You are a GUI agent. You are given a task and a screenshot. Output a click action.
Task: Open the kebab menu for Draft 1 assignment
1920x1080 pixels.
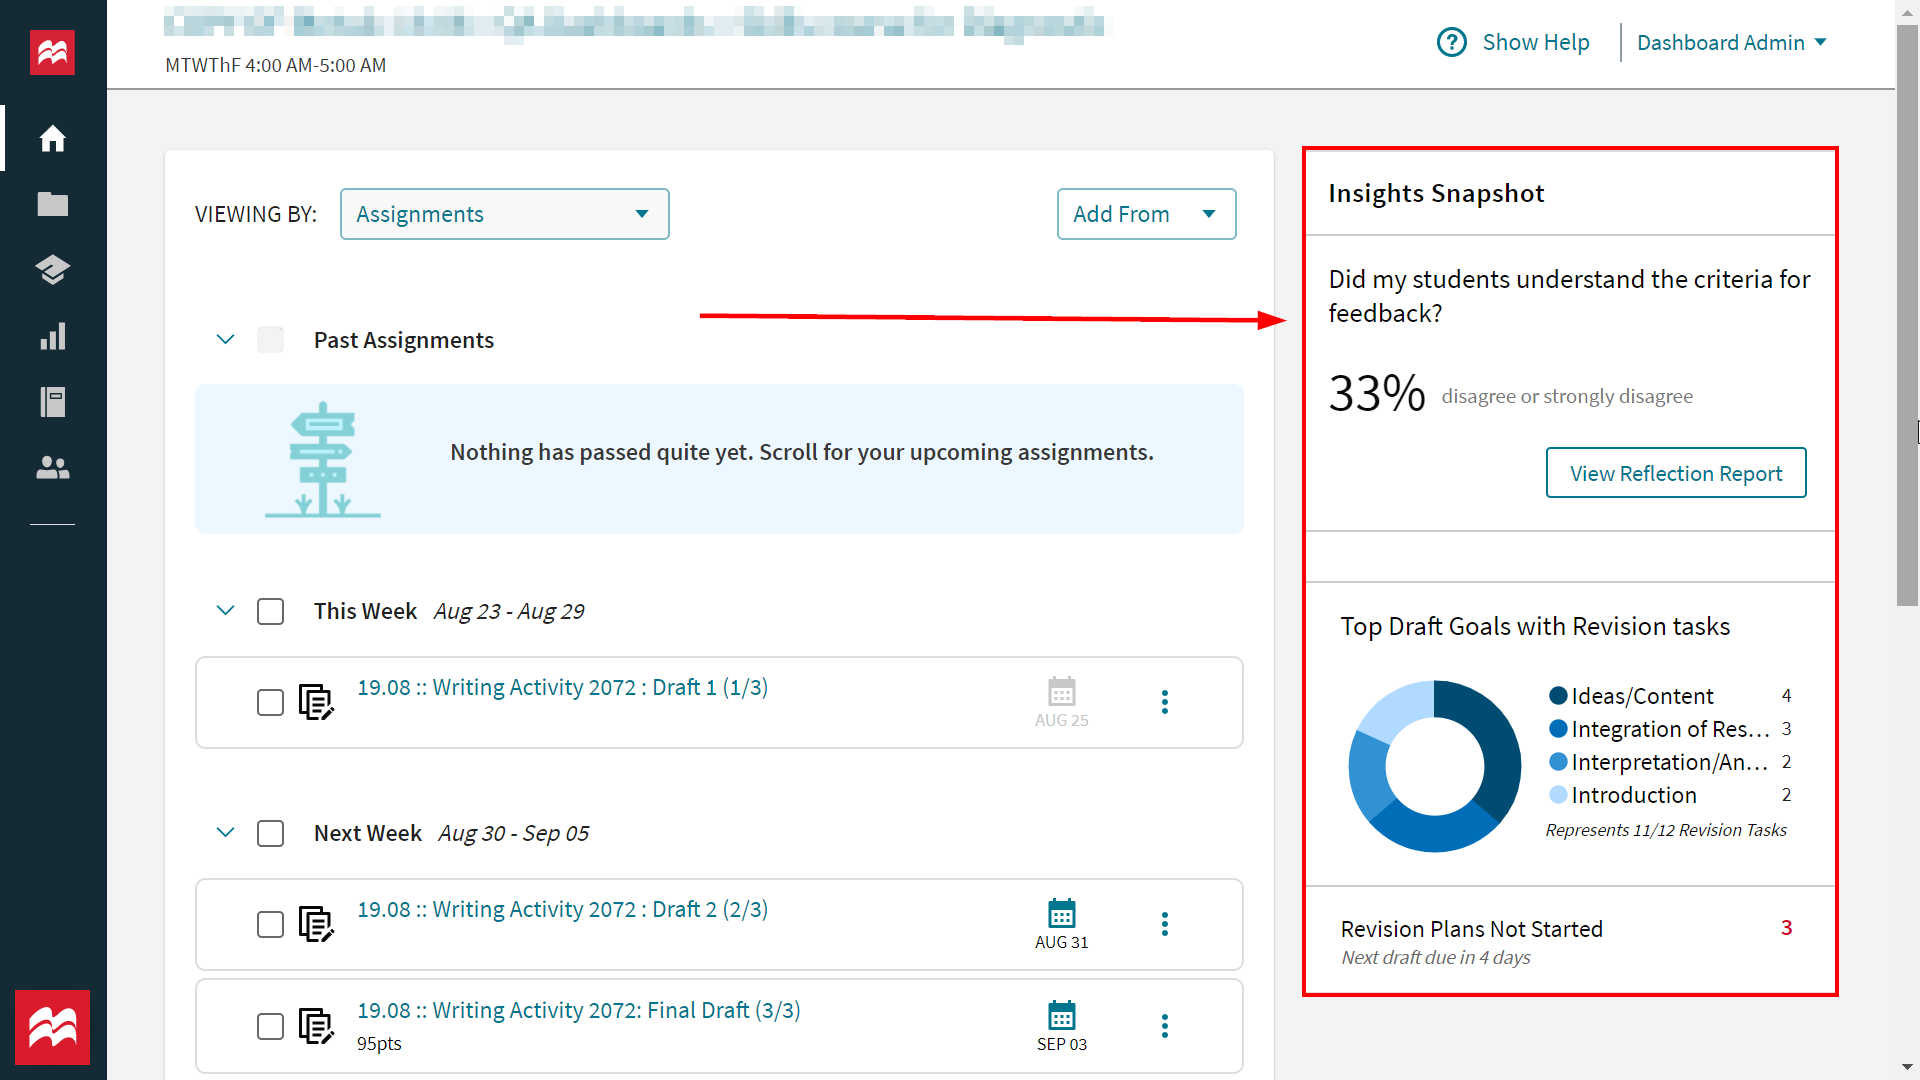click(1165, 702)
